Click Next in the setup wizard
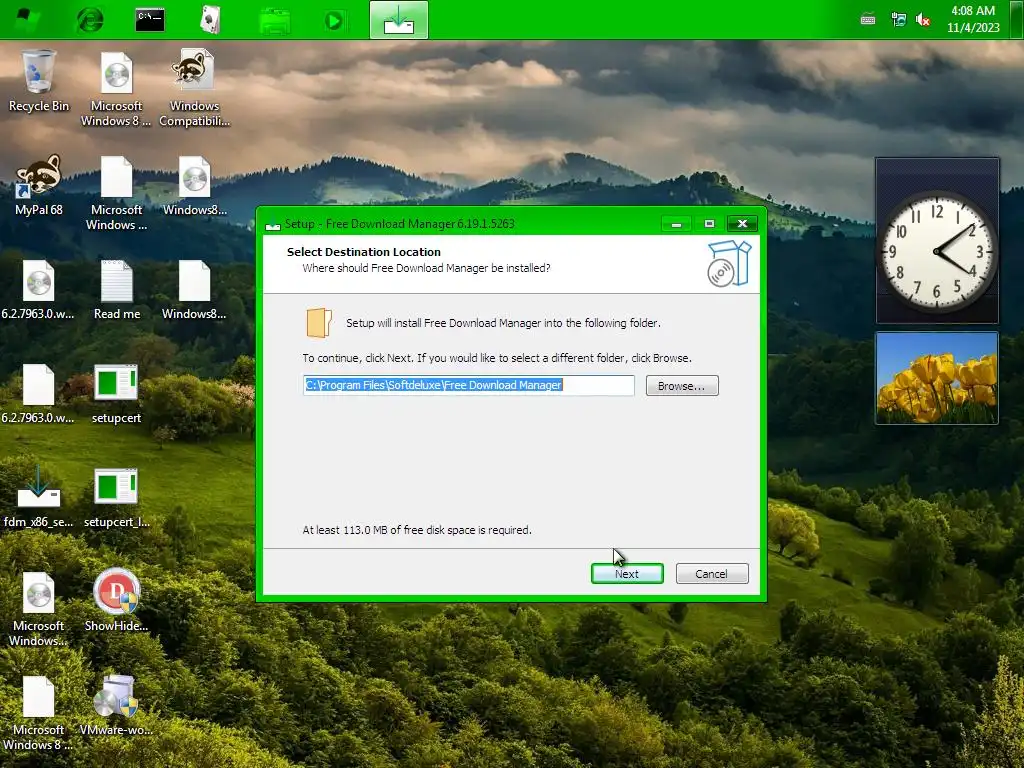 (x=627, y=573)
